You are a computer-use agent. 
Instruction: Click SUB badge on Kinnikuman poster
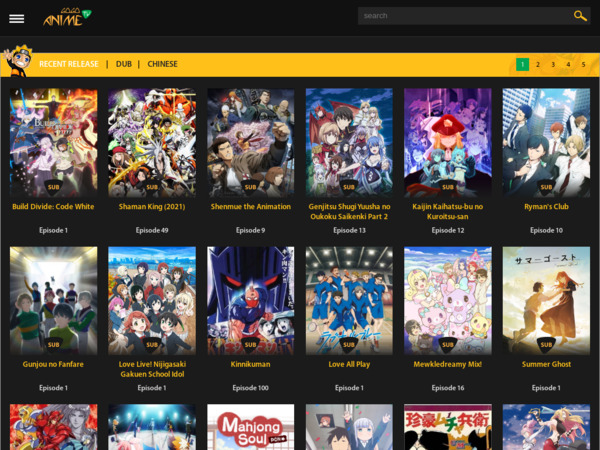tap(251, 345)
